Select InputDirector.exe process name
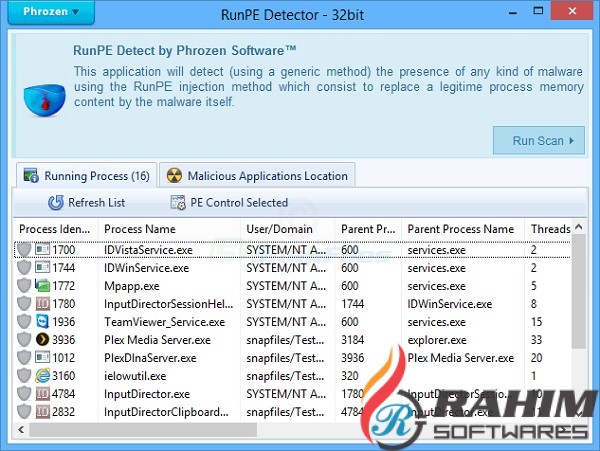Viewport: 600px width, 451px height. coord(147,394)
